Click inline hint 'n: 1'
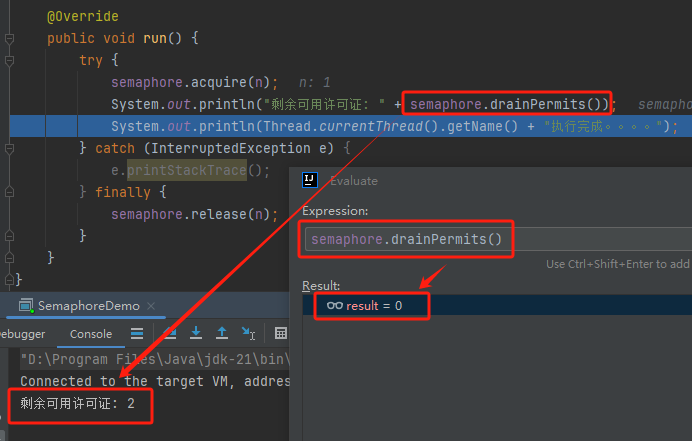Screen dimensions: 692x441 (314, 83)
